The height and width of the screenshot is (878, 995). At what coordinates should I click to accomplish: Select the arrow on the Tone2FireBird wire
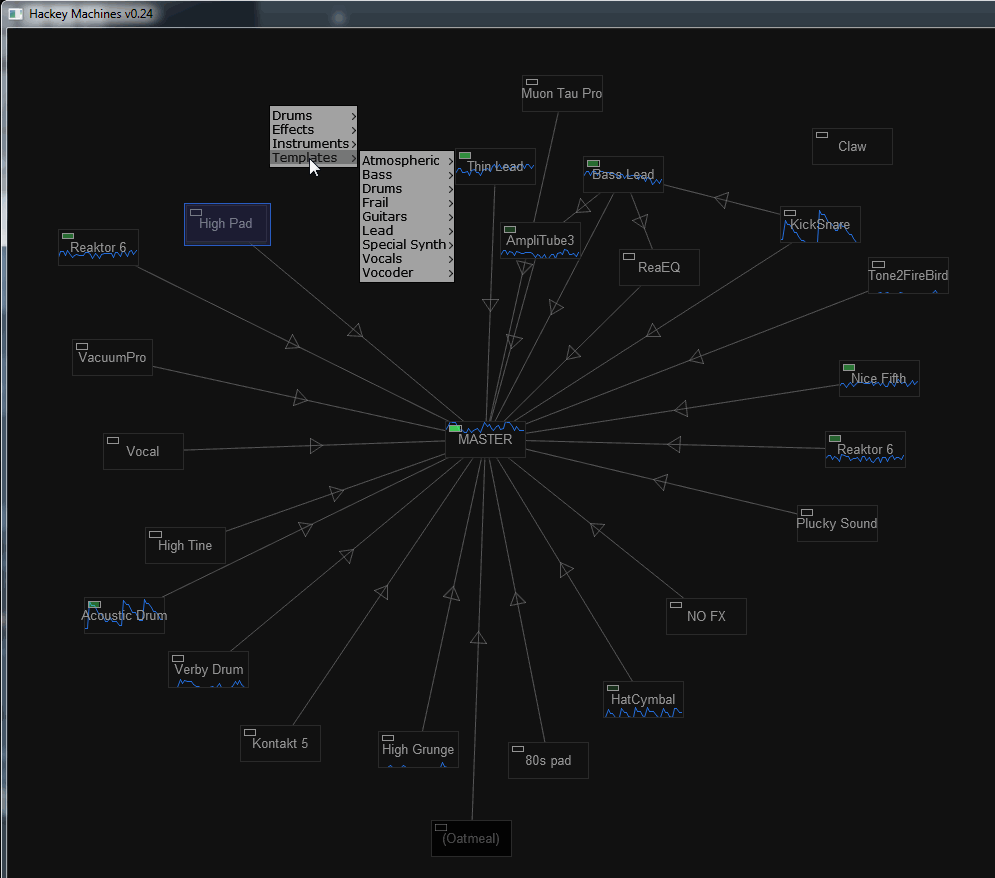(697, 357)
